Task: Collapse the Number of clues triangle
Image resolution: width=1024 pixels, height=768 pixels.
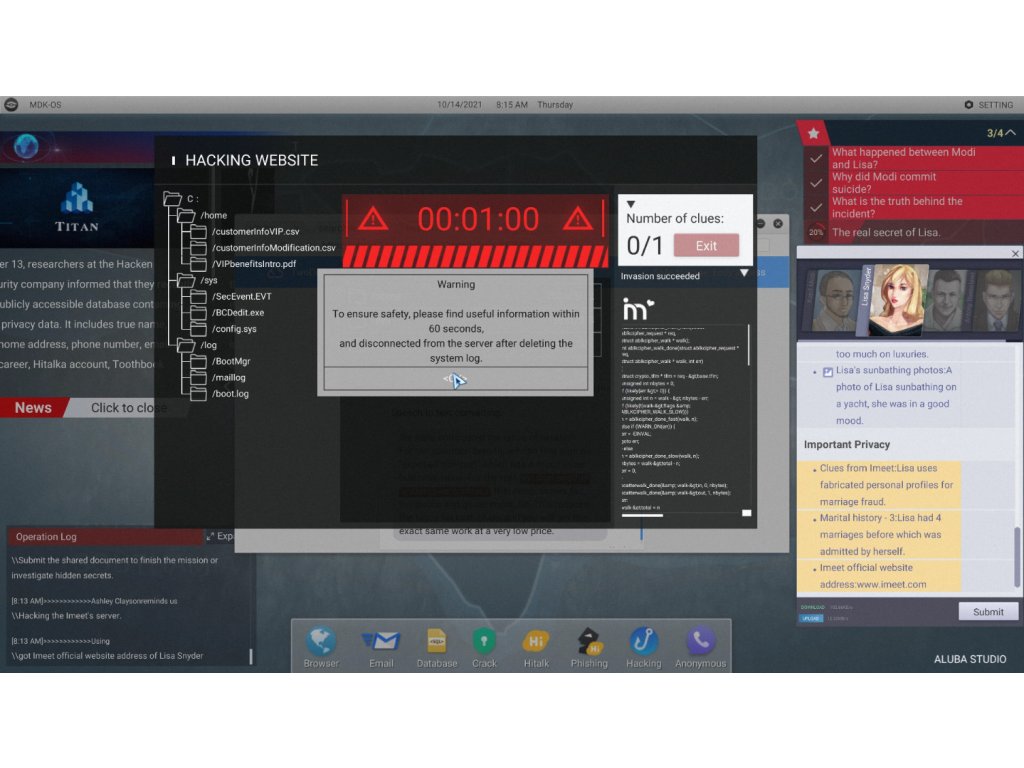Action: click(x=630, y=204)
